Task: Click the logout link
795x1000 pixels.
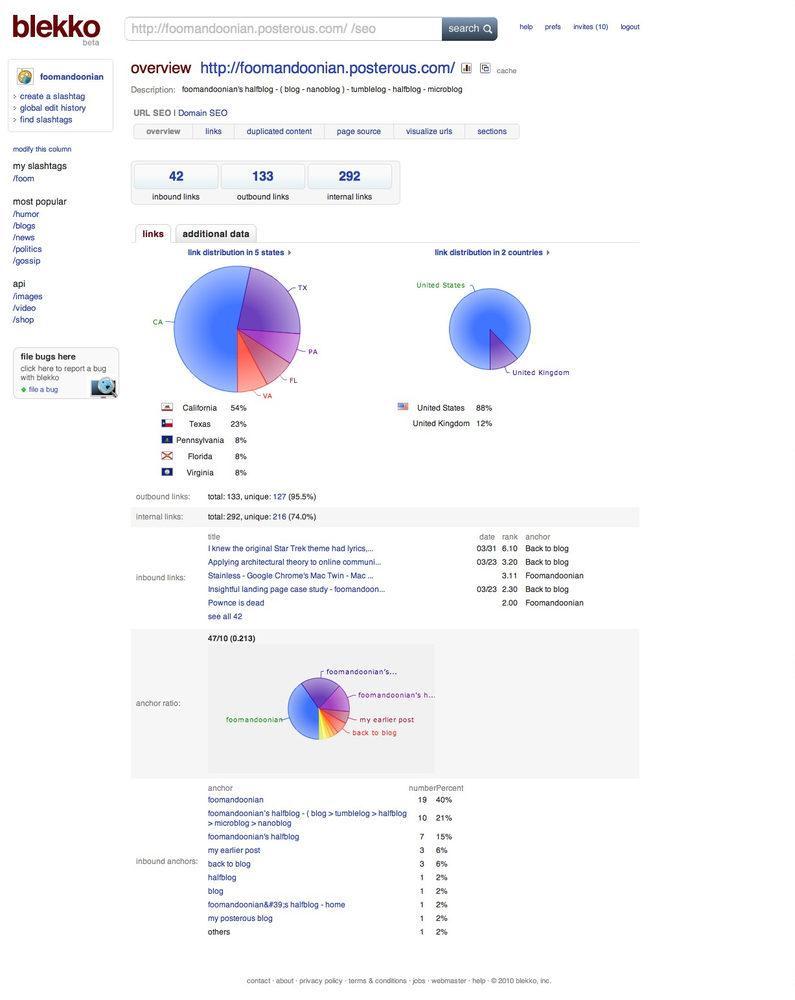Action: [630, 27]
